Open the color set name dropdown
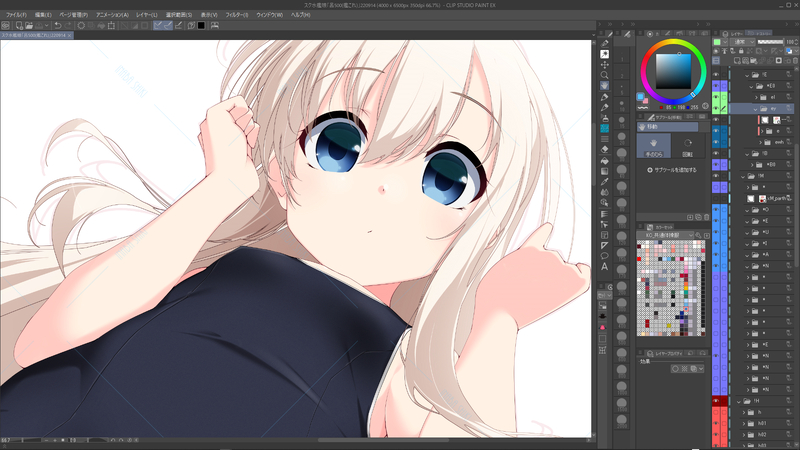The width and height of the screenshot is (800, 450). tap(665, 235)
